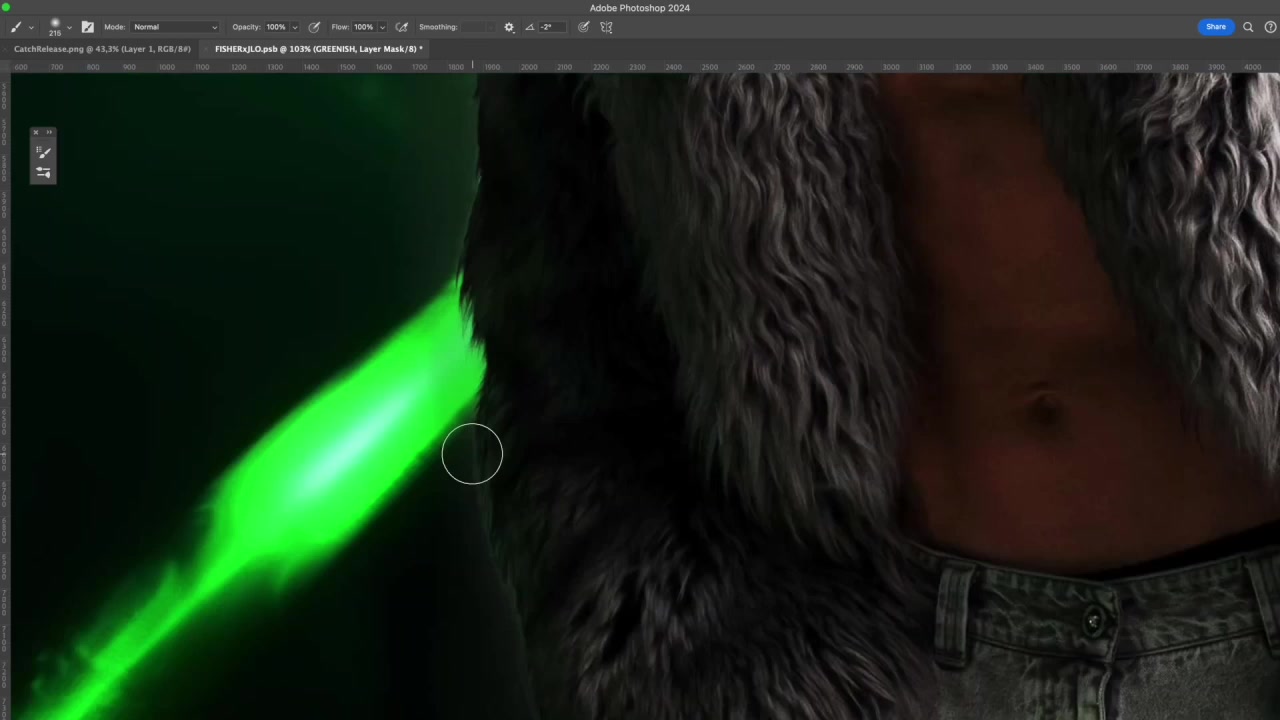Select the FISHERxJLO.psb document tab
This screenshot has width=1280, height=720.
tap(318, 49)
